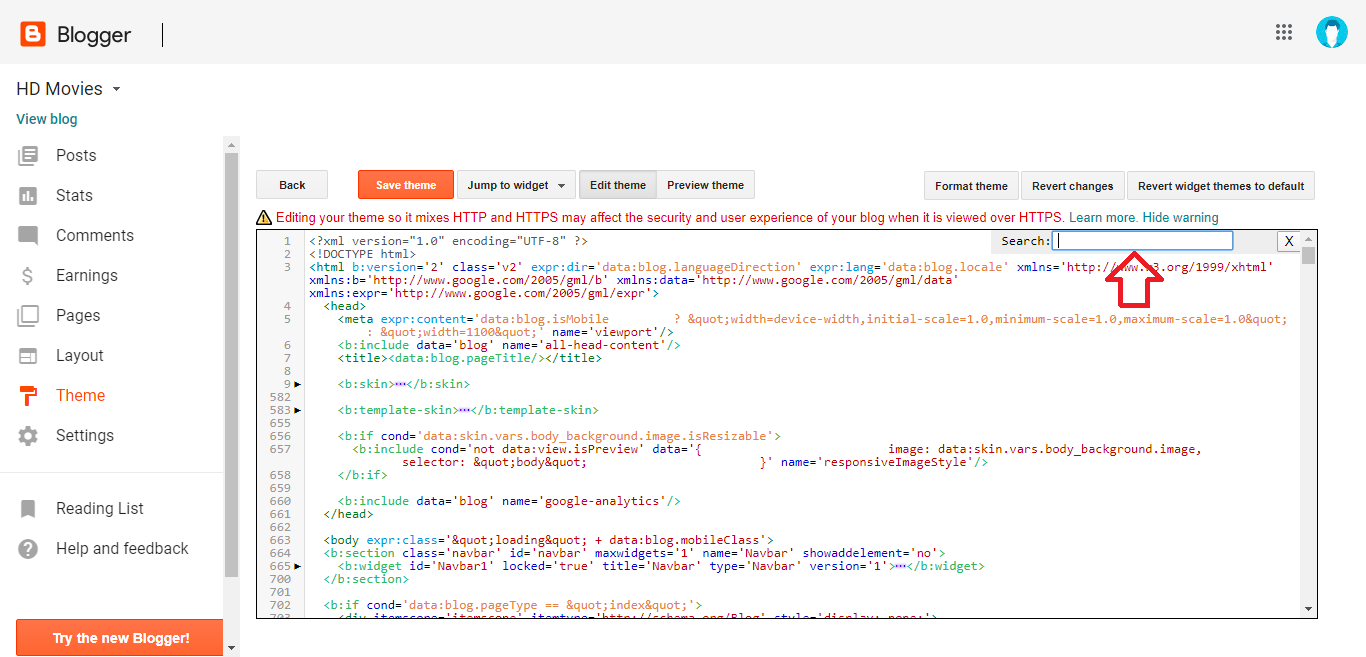Click line number 664 in the gutter
This screenshot has width=1366, height=657.
(x=281, y=553)
